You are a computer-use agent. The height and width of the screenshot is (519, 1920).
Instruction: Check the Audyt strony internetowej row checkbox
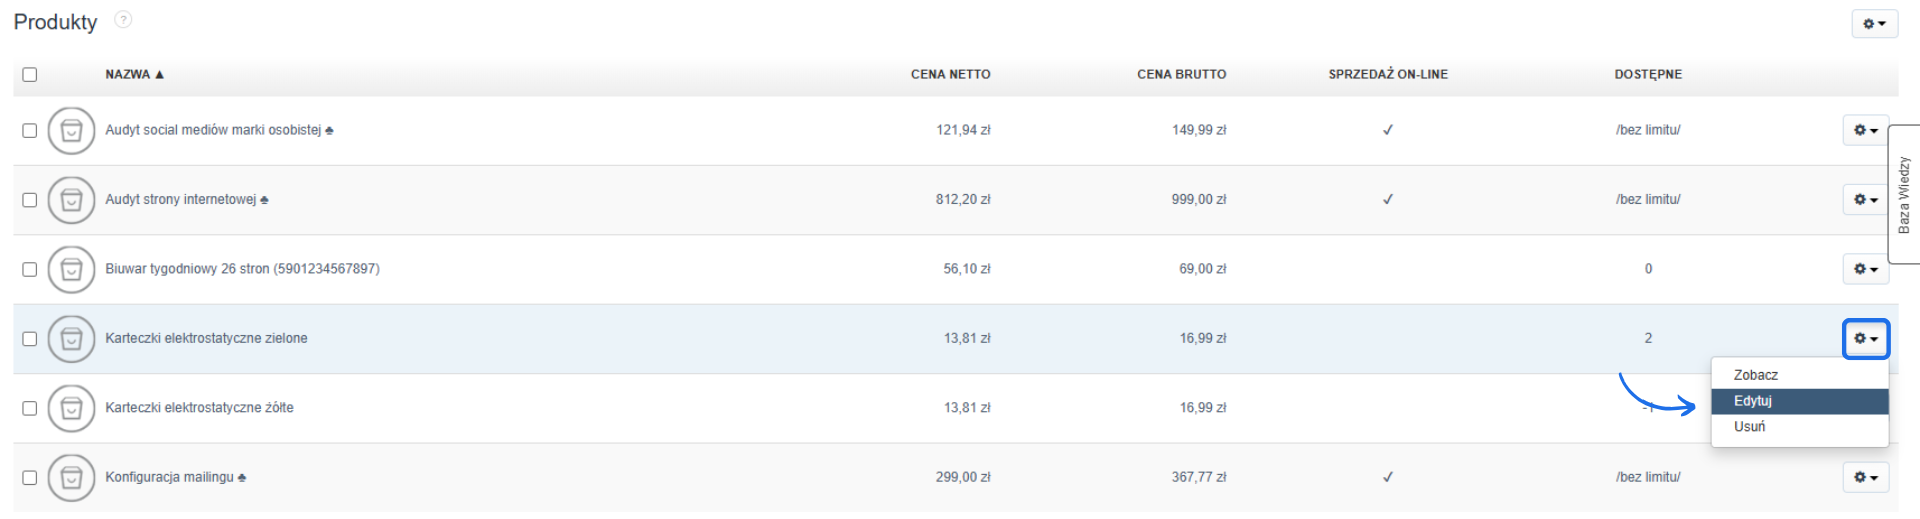[30, 200]
